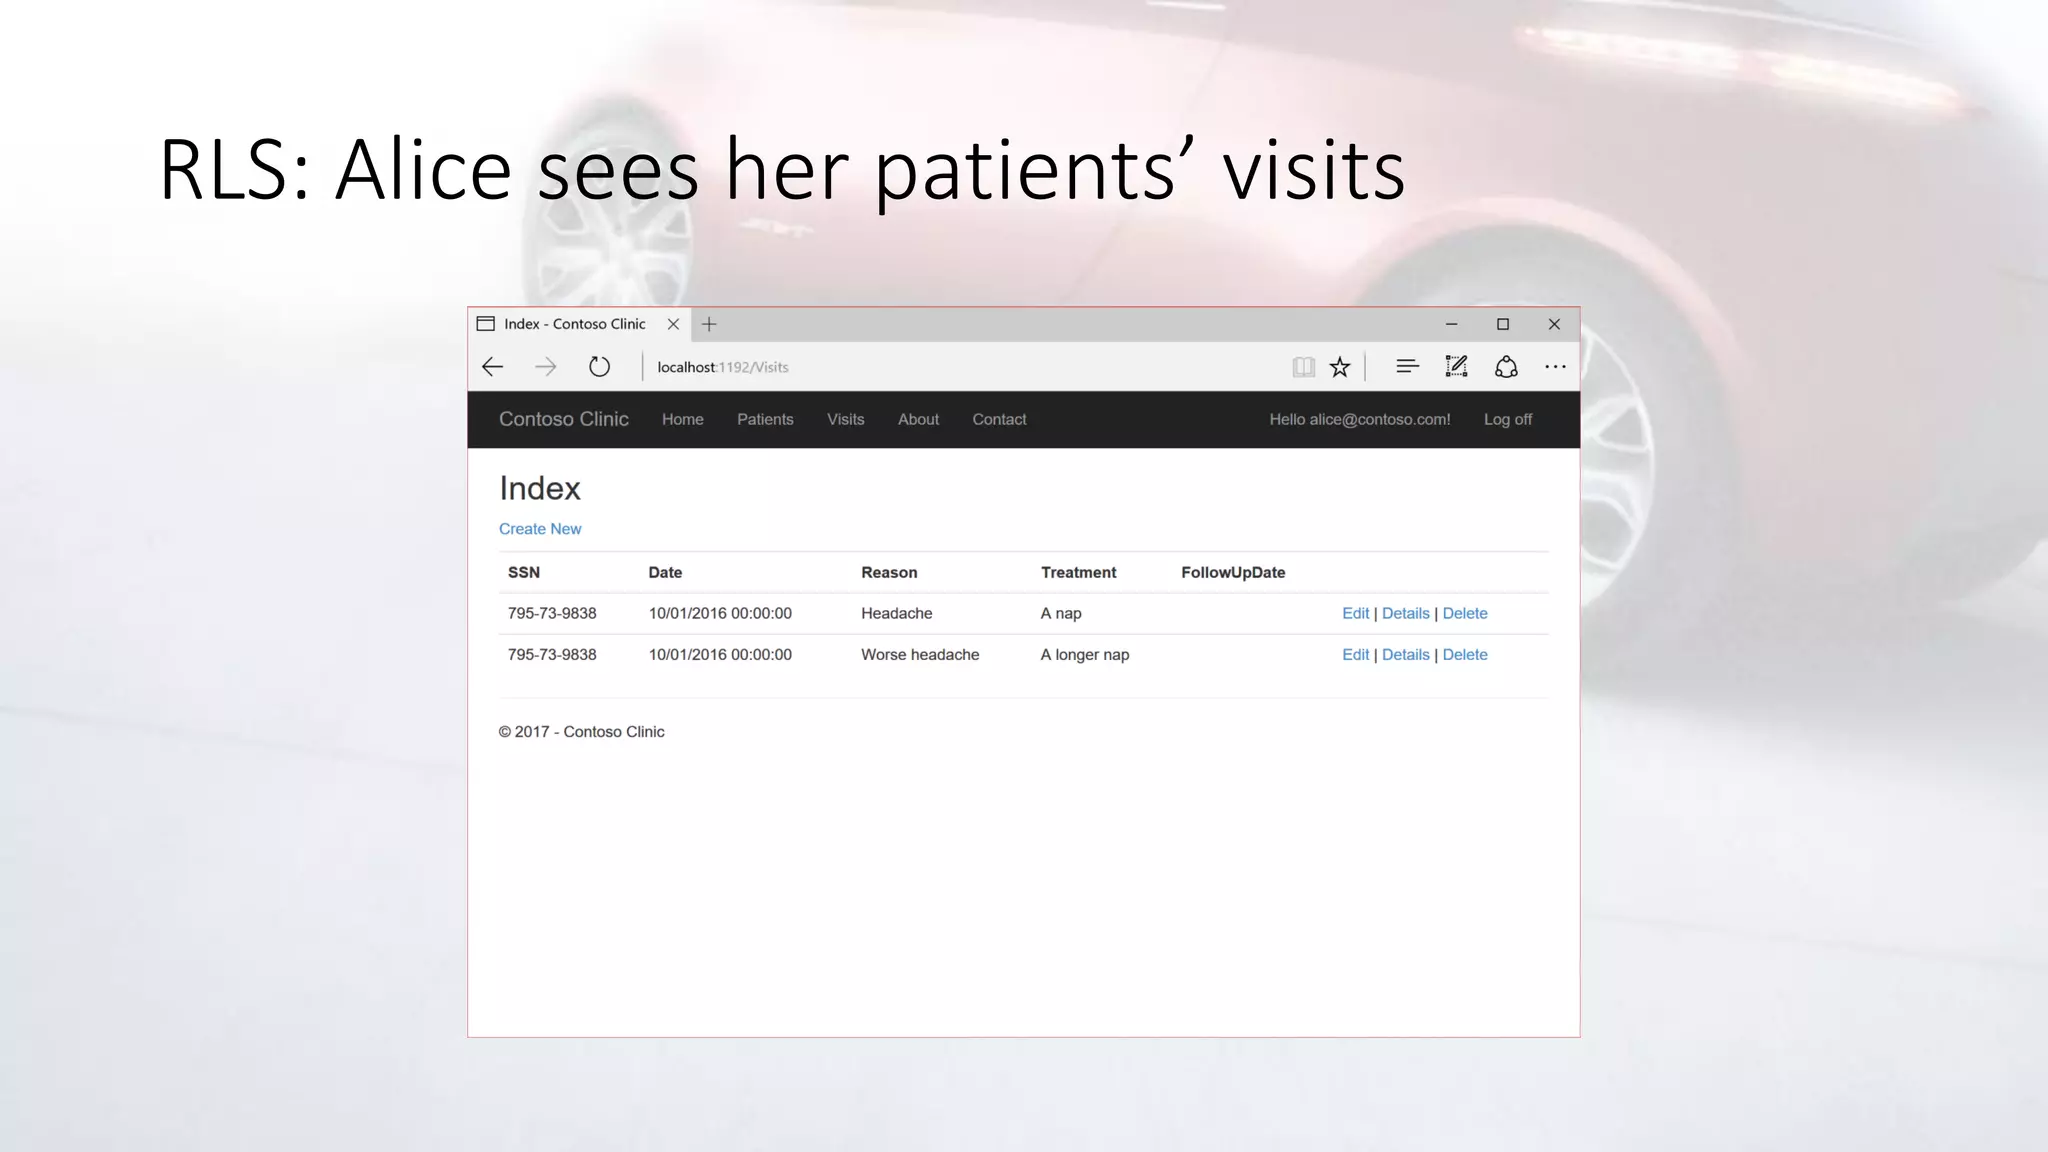
Task: Click the Contoso Clinic brand link
Action: (564, 419)
